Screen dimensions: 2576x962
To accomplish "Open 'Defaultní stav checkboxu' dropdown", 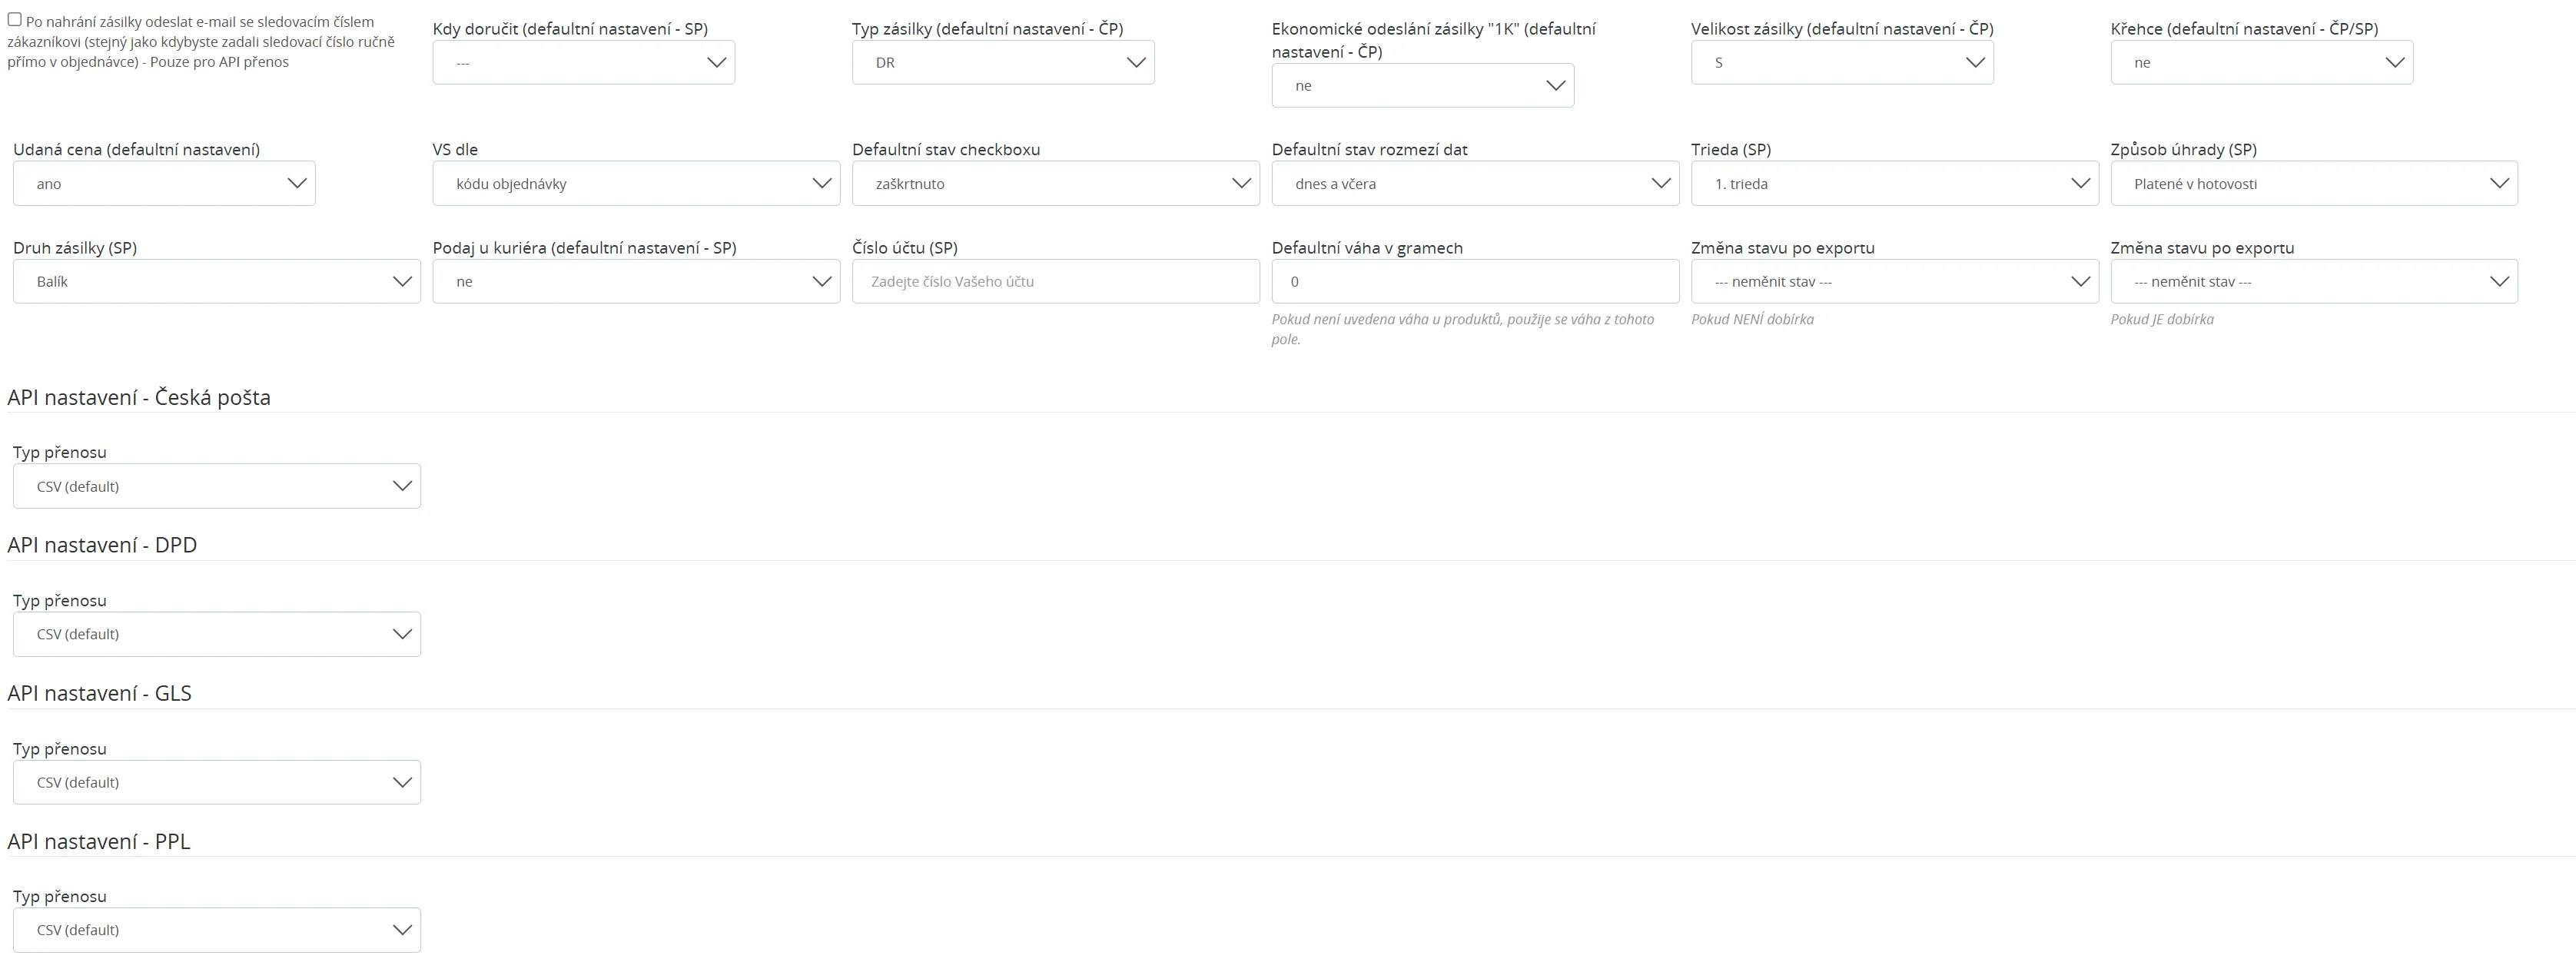I will pos(1055,184).
